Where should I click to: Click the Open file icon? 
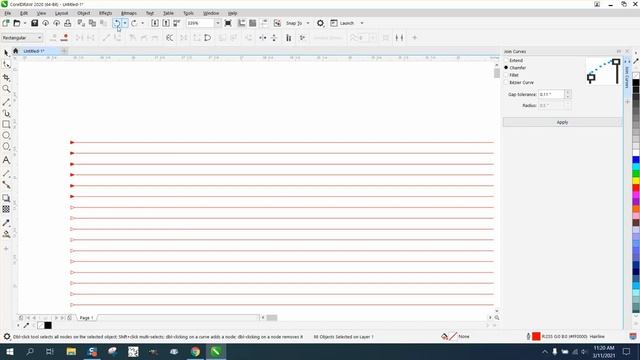(x=17, y=23)
